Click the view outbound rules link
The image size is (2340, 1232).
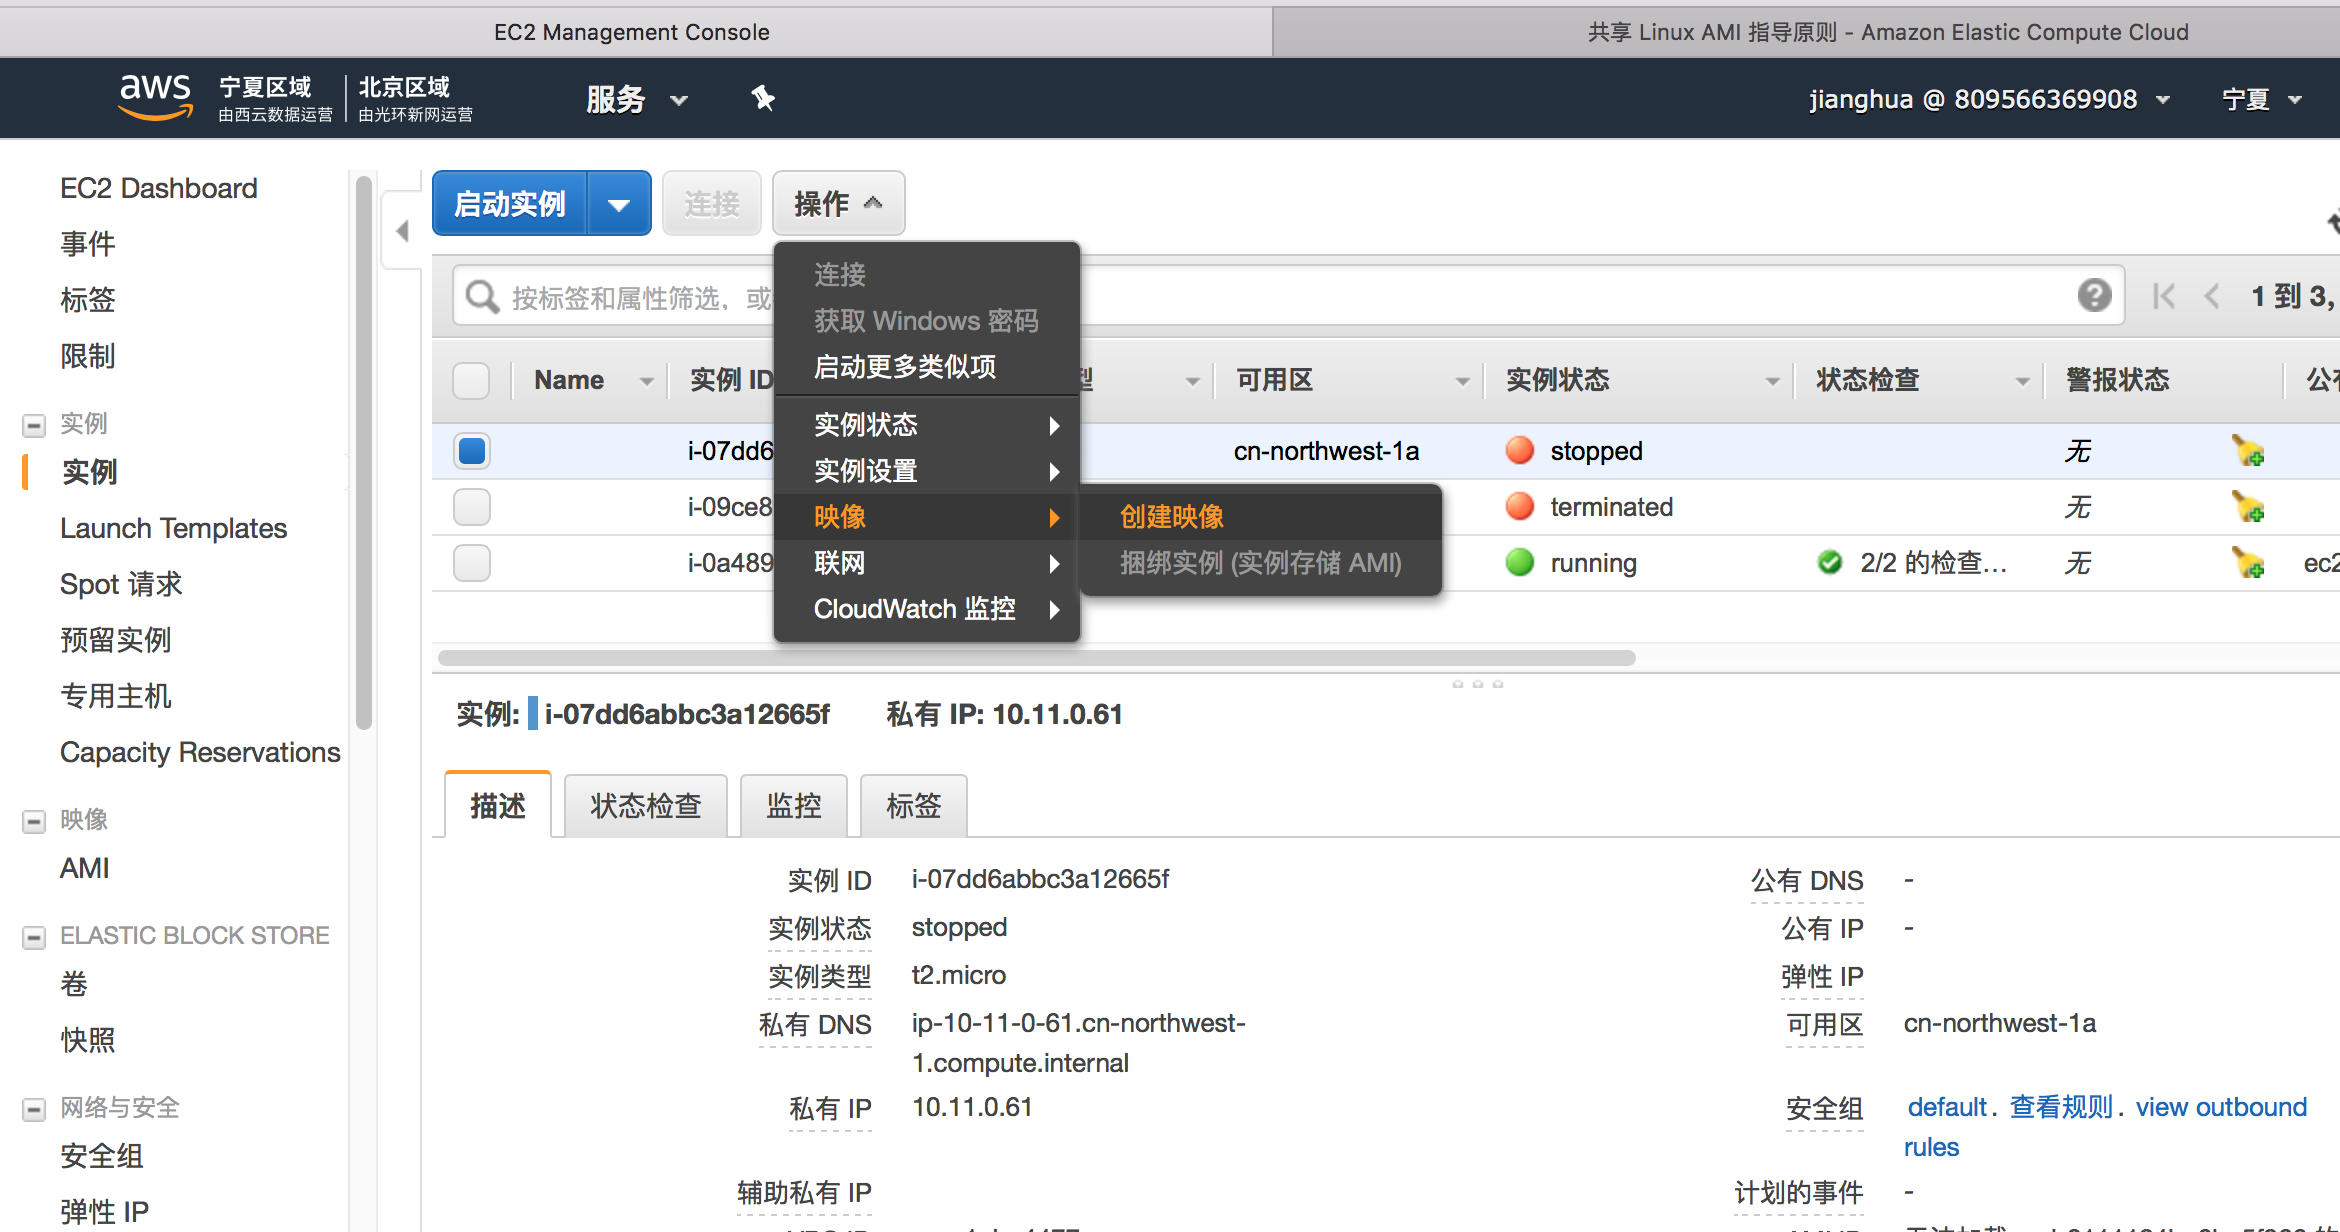[x=2105, y=1127]
